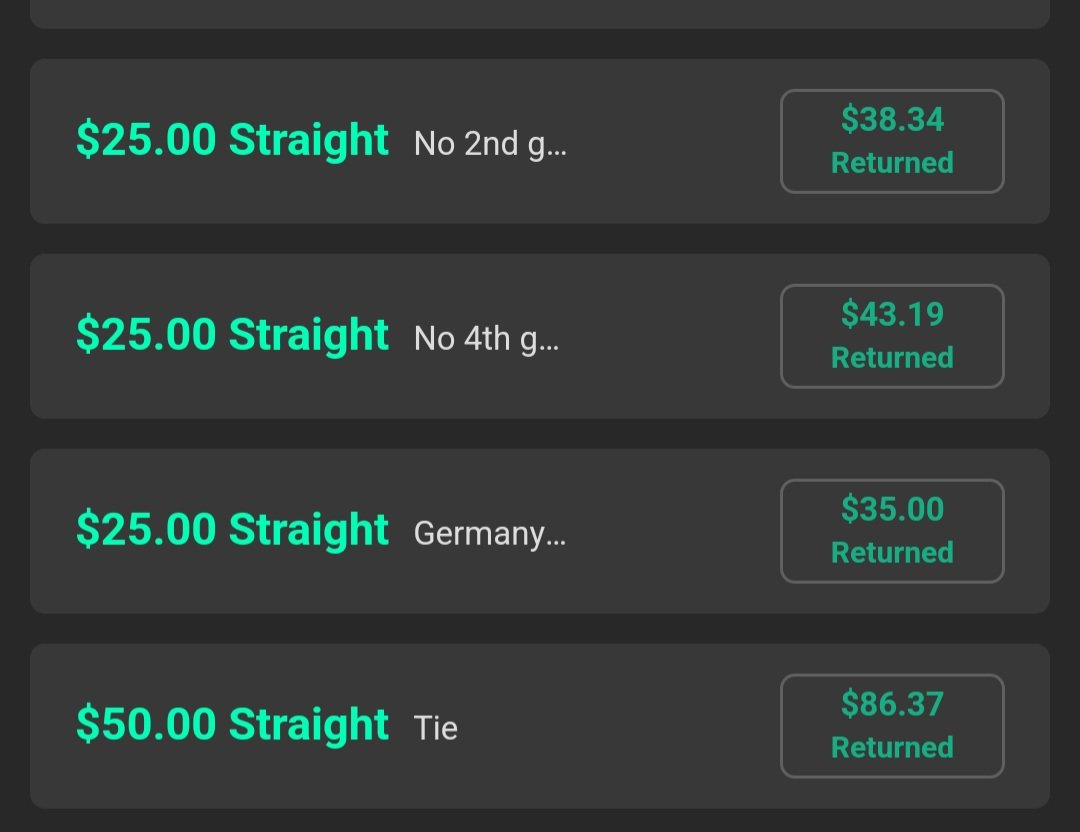The width and height of the screenshot is (1080, 832).
Task: Open the $43.19 Returned box
Action: 892,336
